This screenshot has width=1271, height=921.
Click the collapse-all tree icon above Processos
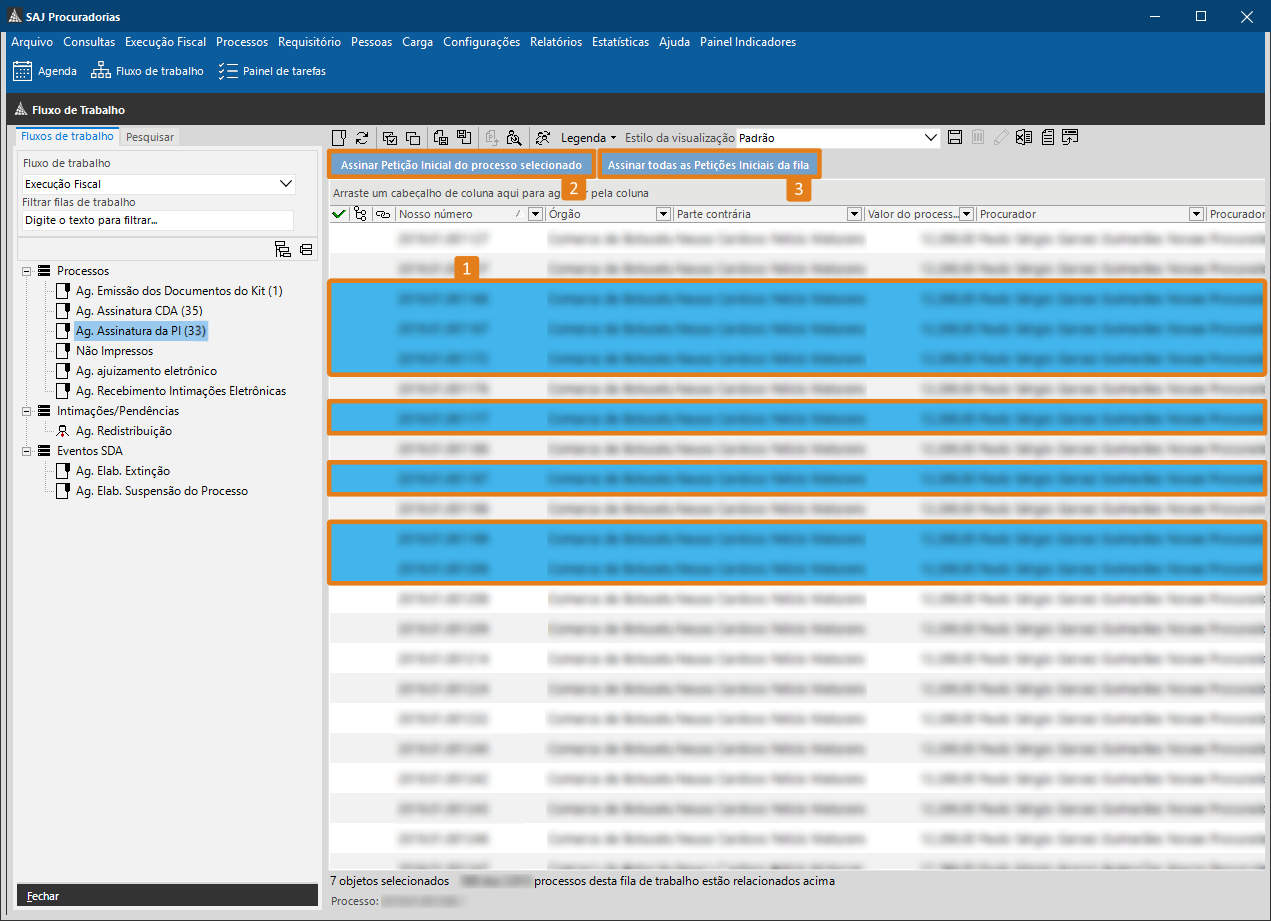tap(305, 250)
